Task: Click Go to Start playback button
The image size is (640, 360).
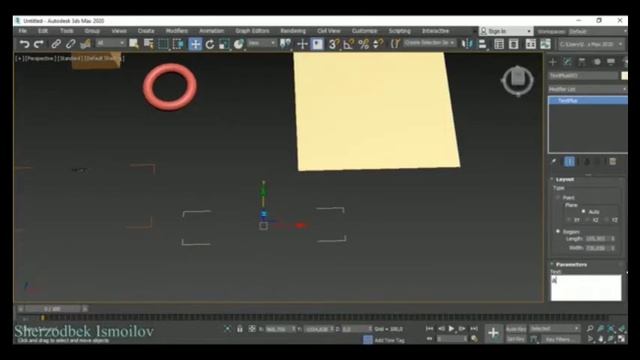Action: click(429, 329)
